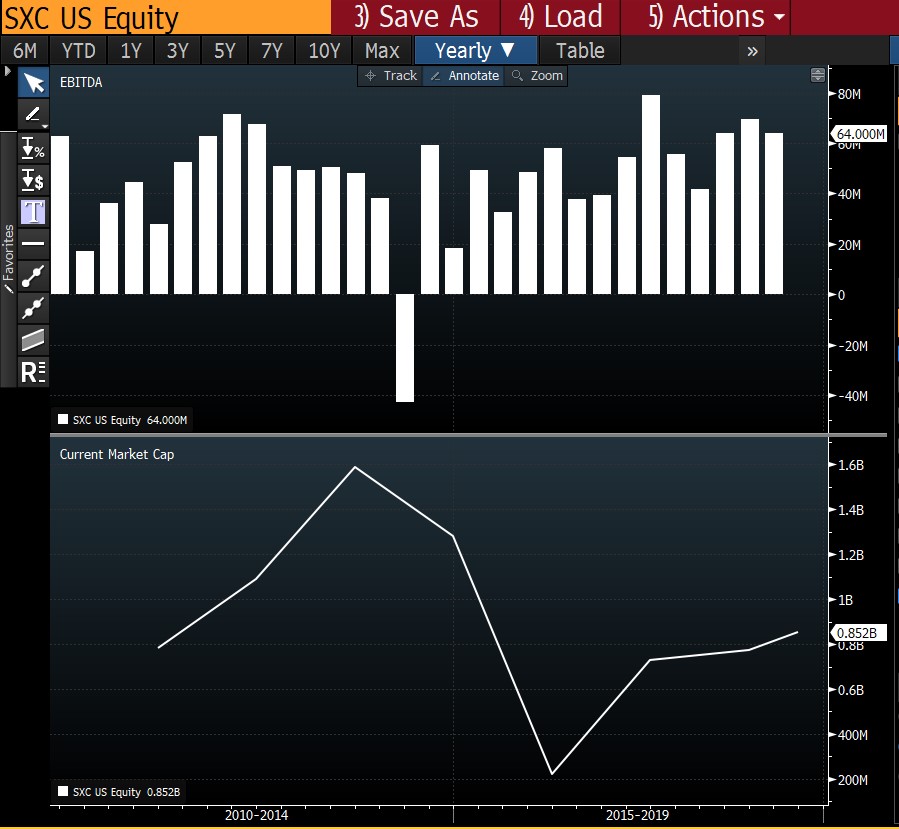Toggle Annotate mode on chart

(x=463, y=76)
